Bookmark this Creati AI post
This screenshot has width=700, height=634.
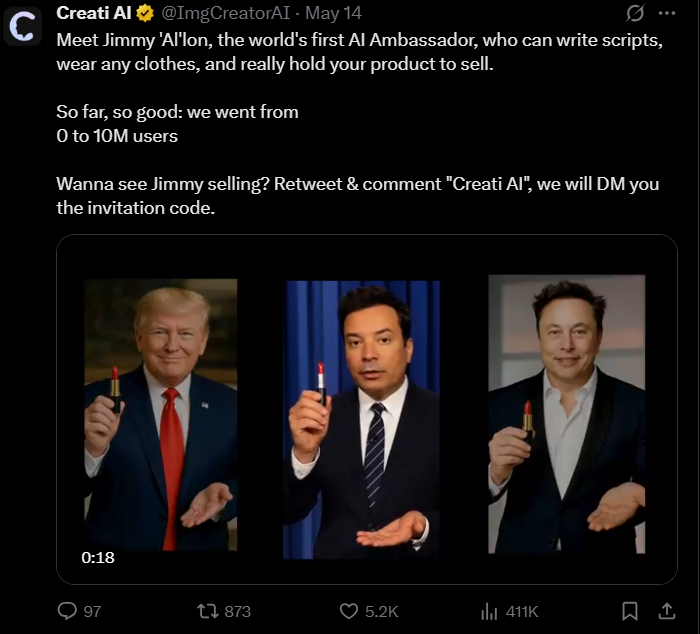click(x=630, y=610)
